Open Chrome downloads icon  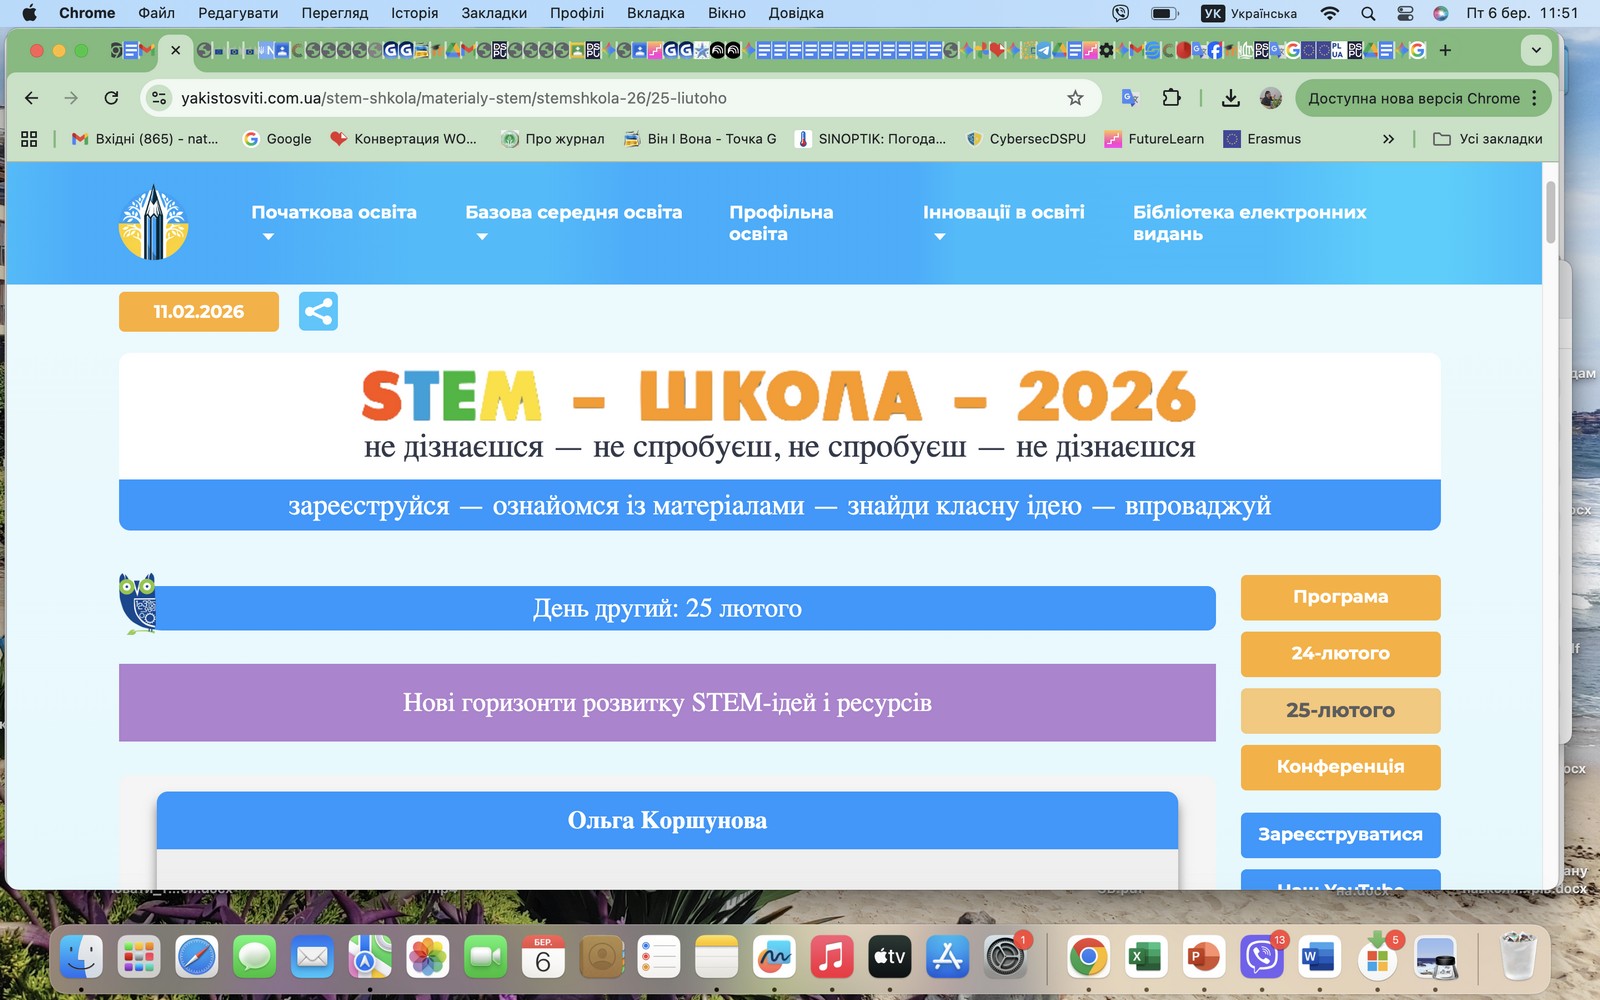[1231, 98]
